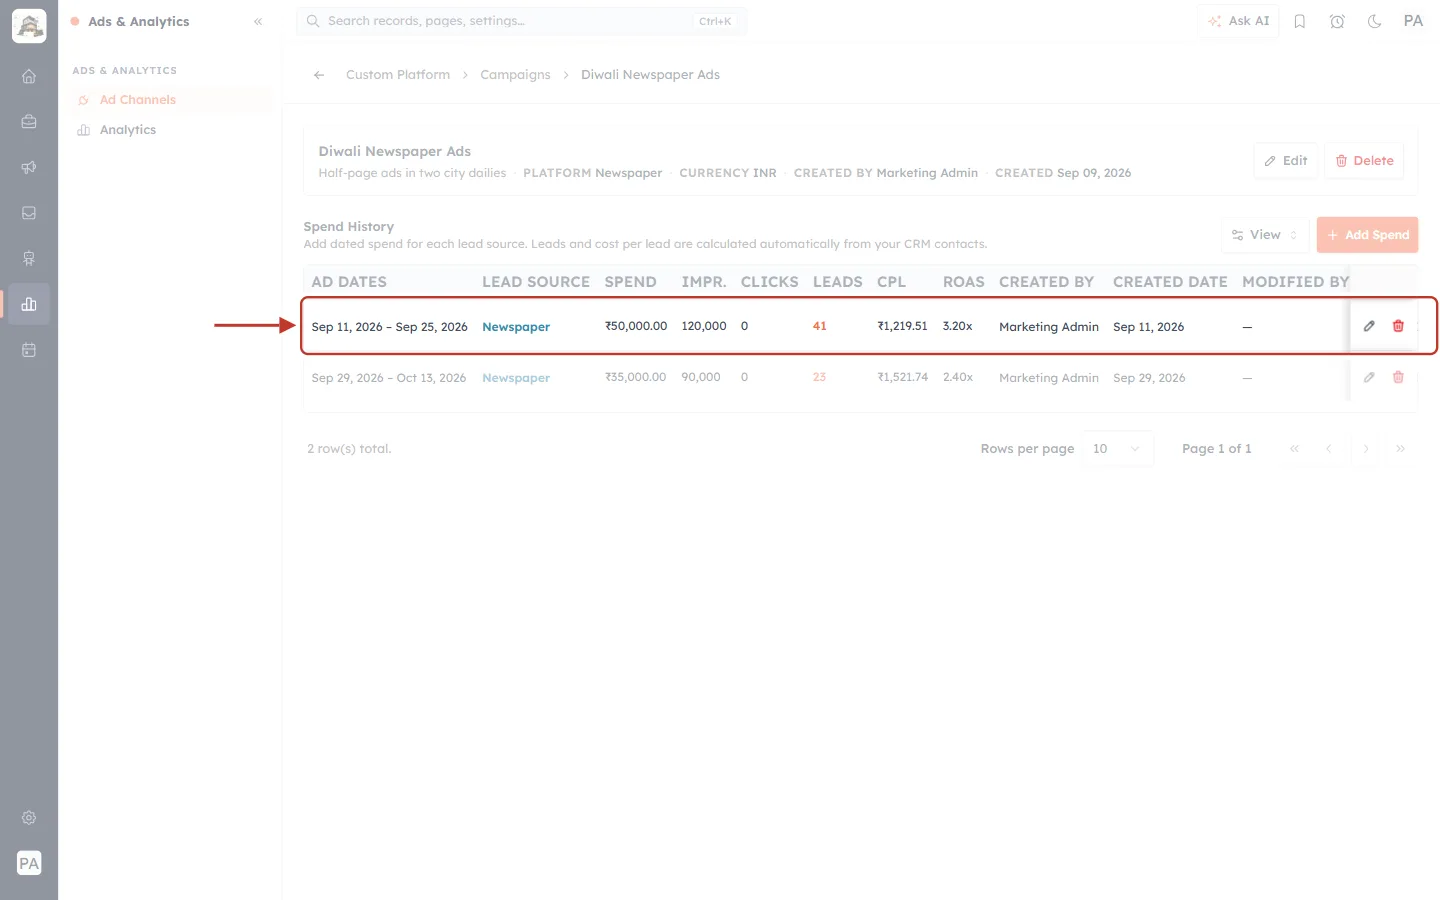
Task: Open Campaigns breadcrumb
Action: pyautogui.click(x=515, y=75)
